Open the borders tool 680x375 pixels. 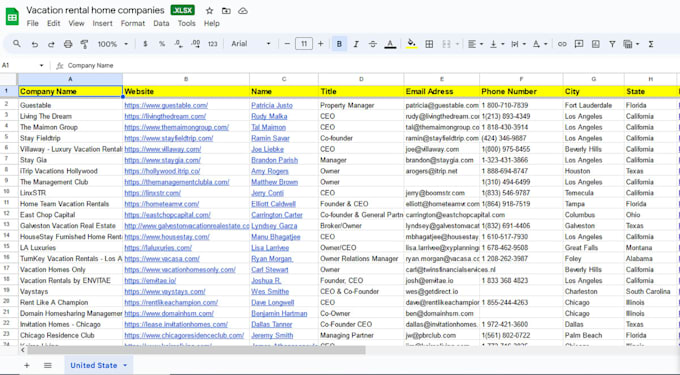[x=429, y=44]
